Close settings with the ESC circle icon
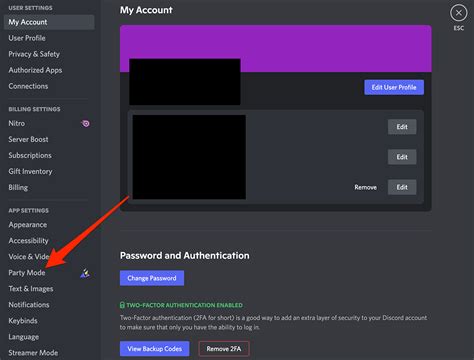The width and height of the screenshot is (474, 360). (x=459, y=13)
